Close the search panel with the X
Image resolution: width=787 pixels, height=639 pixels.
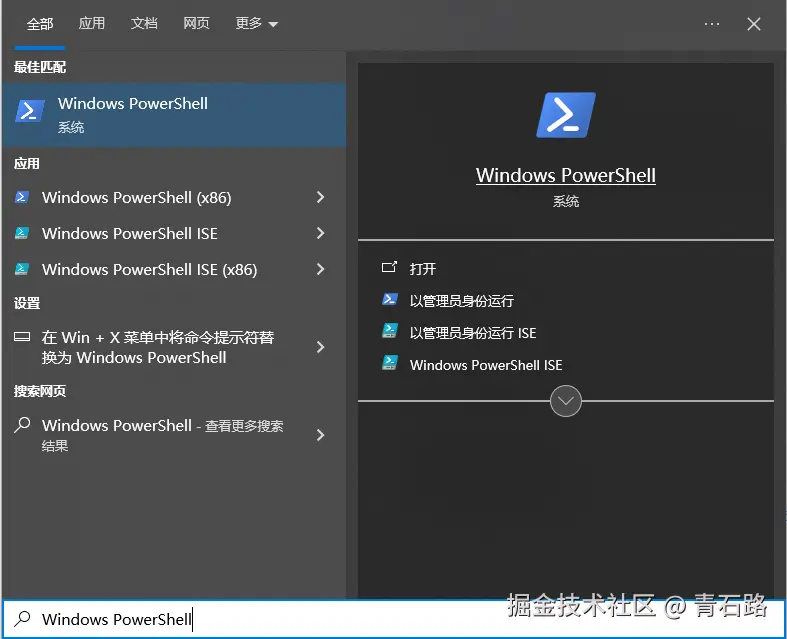[753, 24]
